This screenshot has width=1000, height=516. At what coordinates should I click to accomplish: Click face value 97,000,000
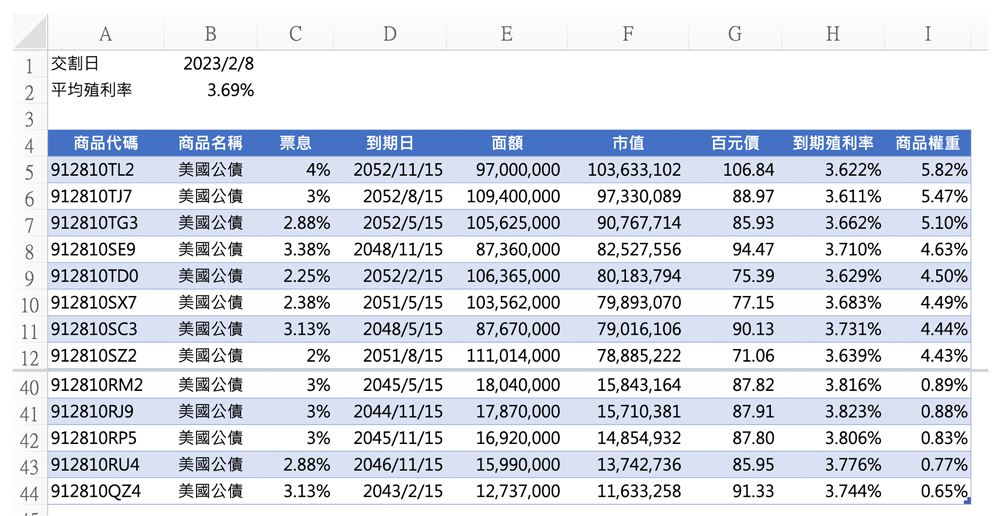506,170
